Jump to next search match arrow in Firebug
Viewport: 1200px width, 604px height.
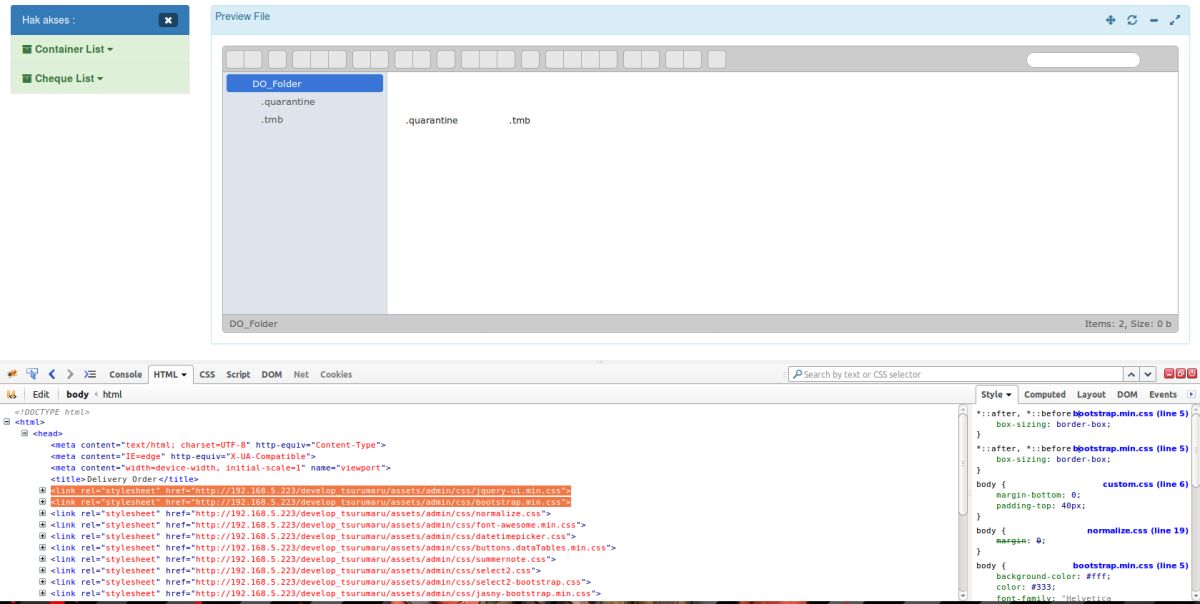1148,374
